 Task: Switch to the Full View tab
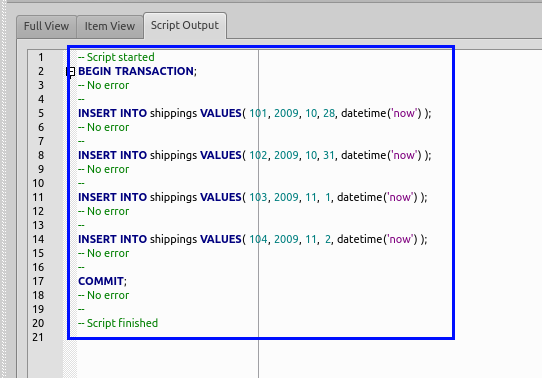(46, 26)
